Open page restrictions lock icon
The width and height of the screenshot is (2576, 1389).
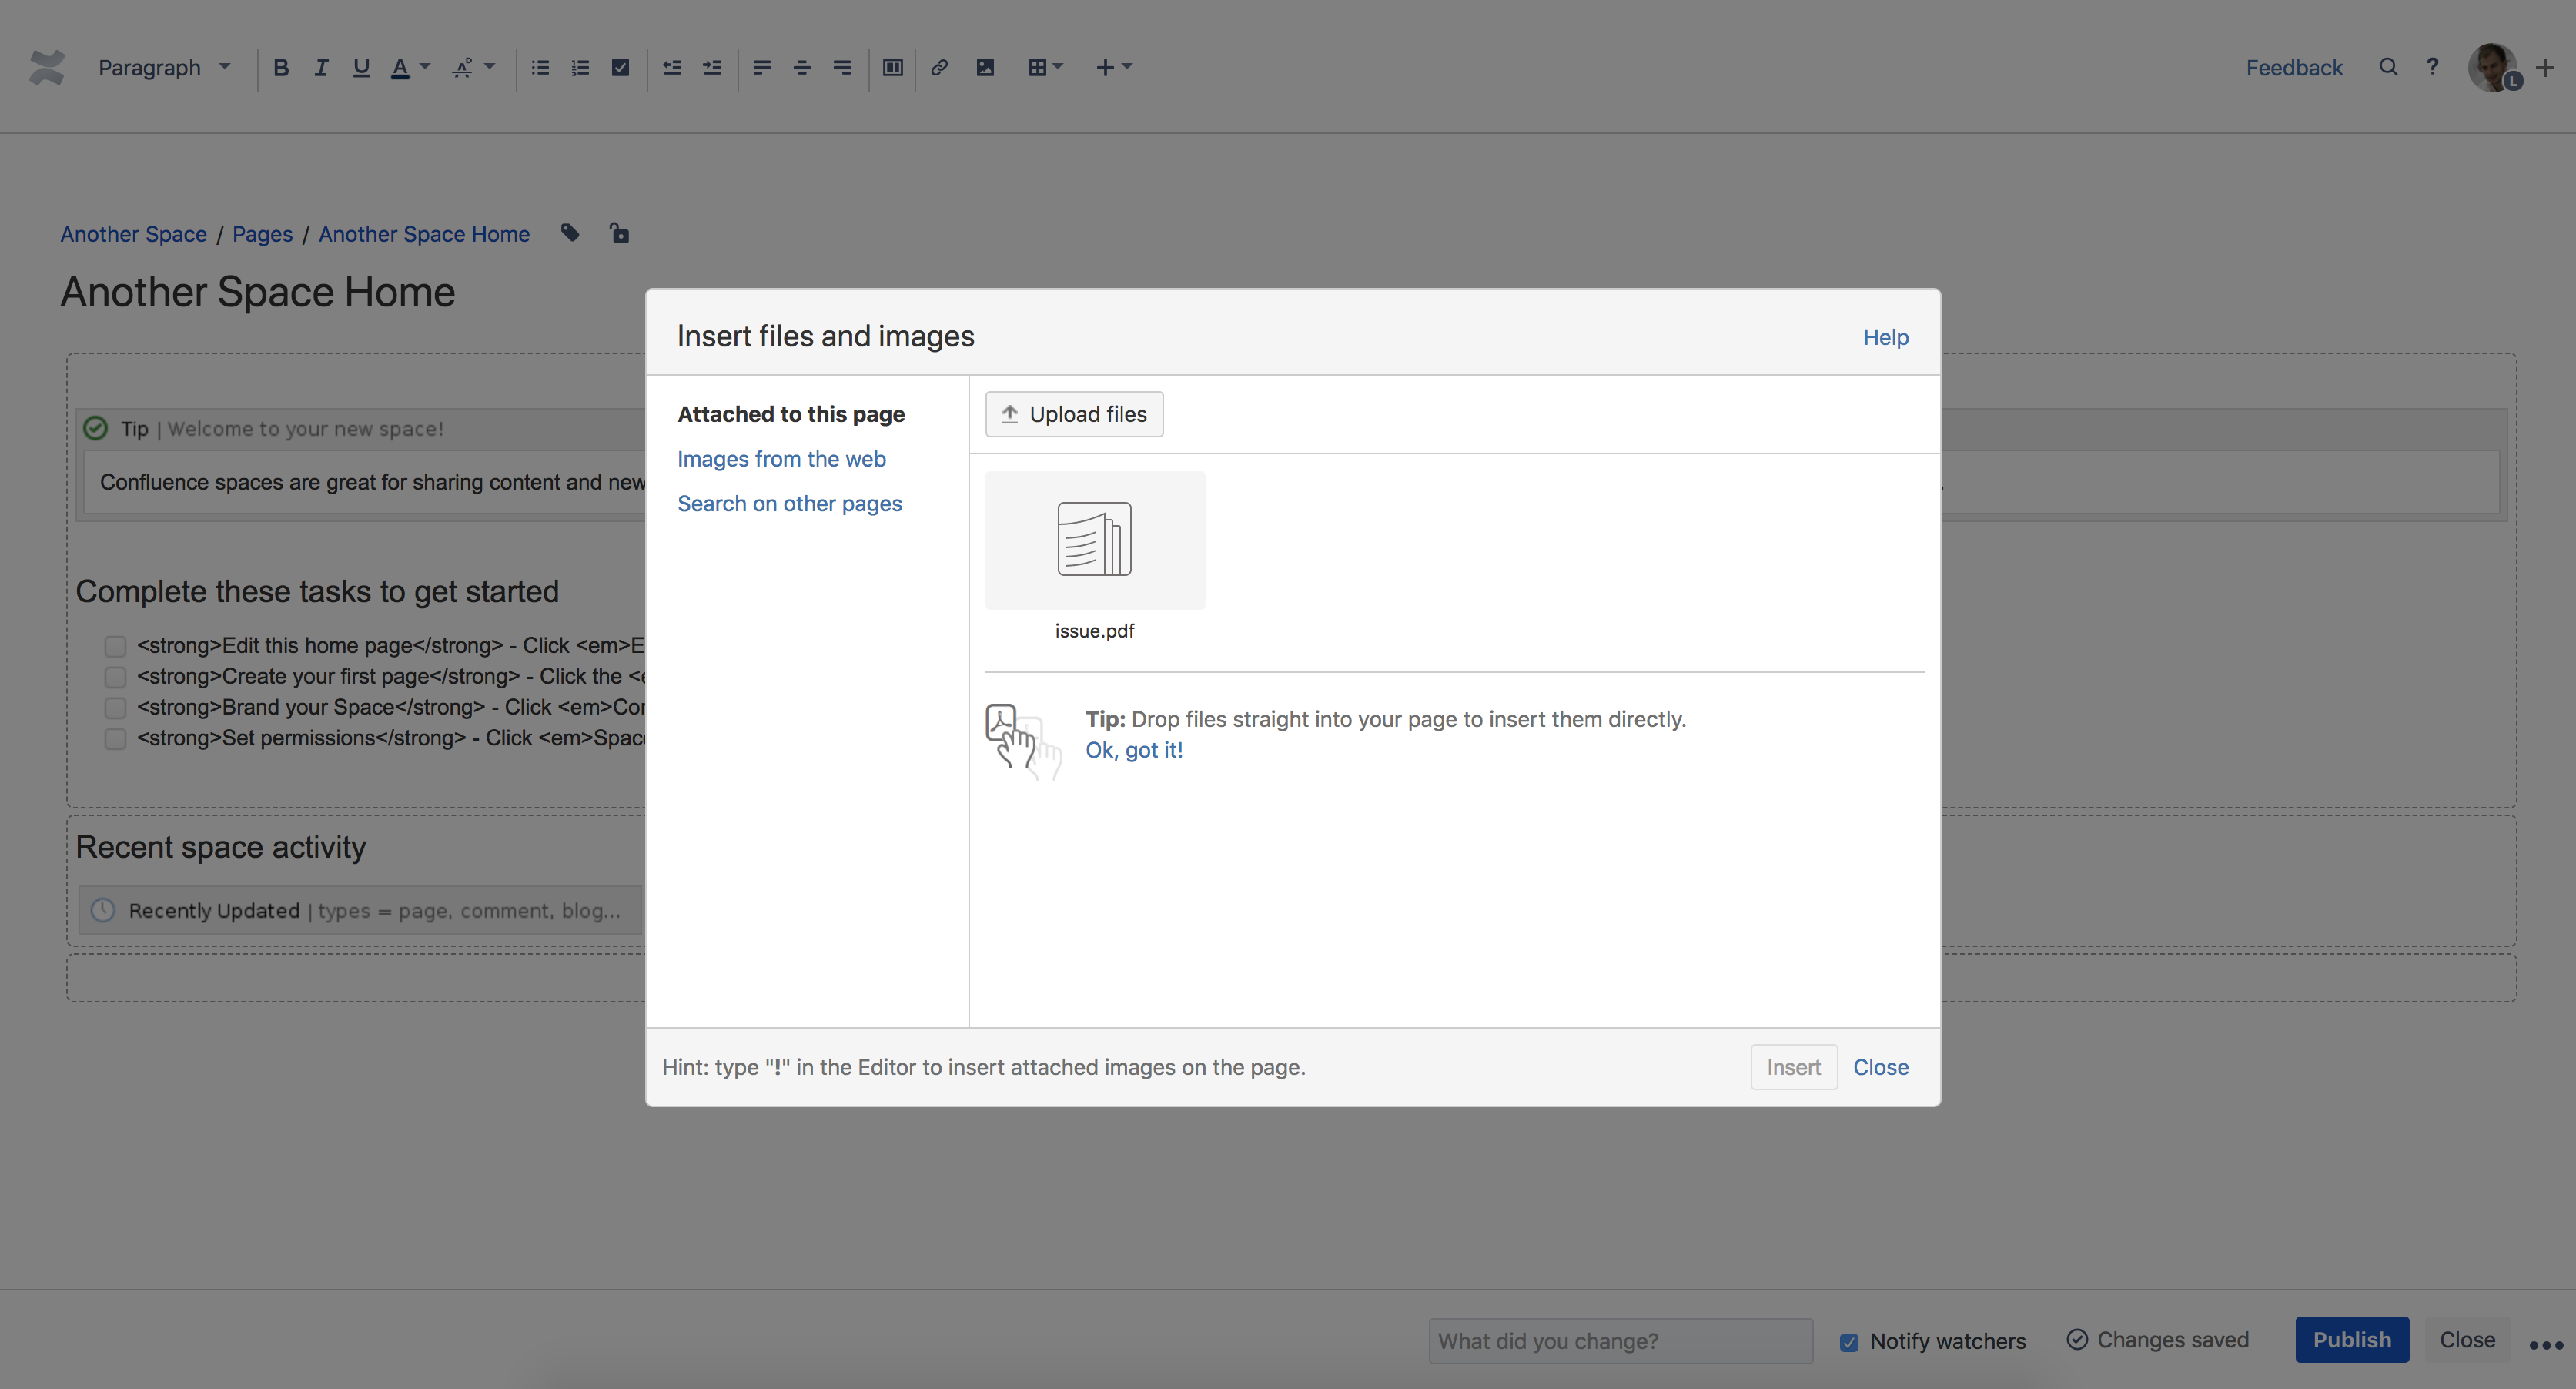pos(619,233)
